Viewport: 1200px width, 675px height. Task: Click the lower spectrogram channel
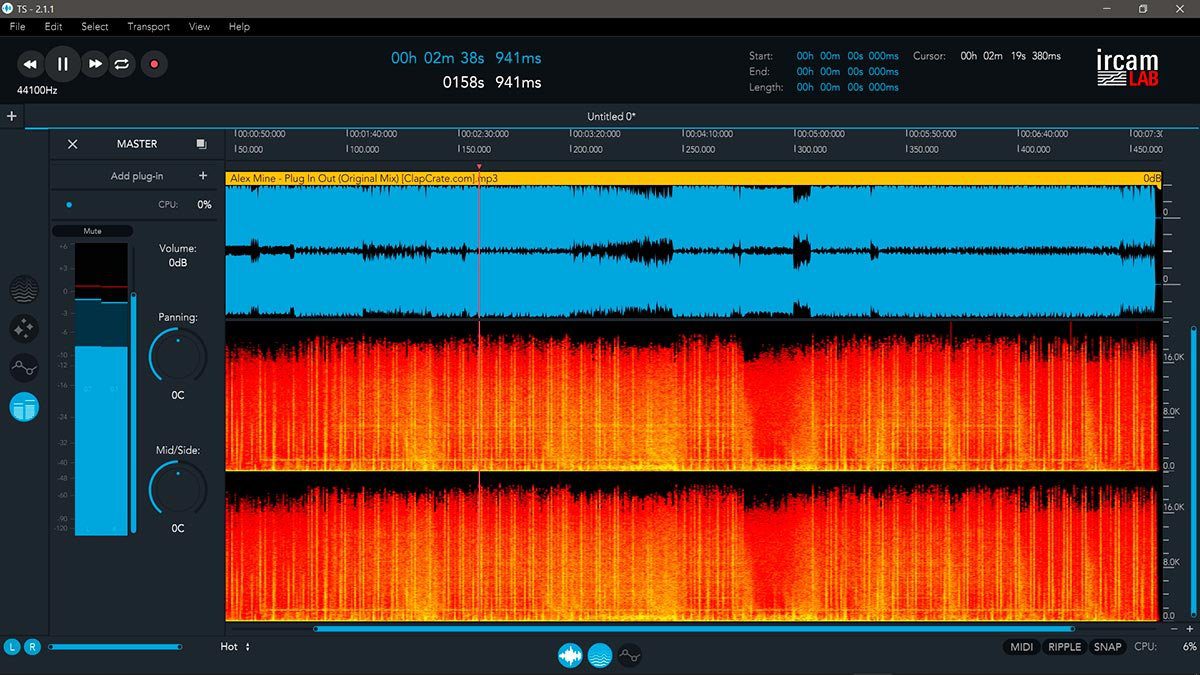(692, 546)
